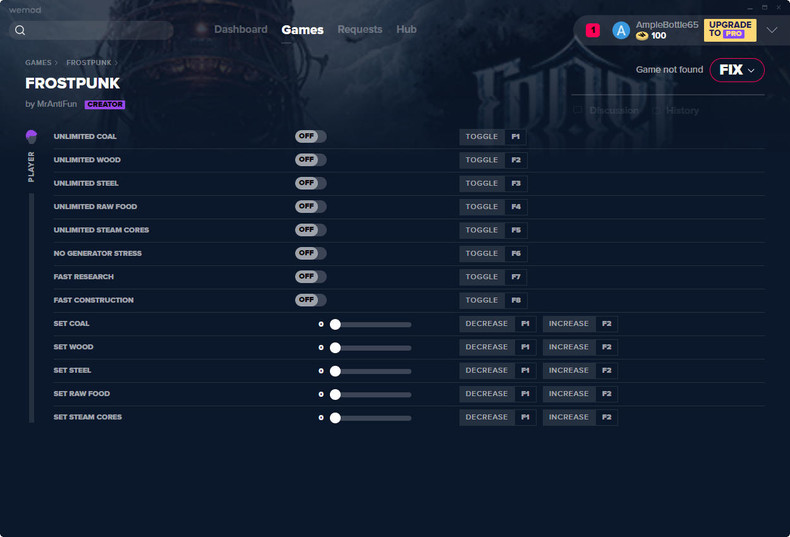Click Toggle F1 hotkey for Unlimited Coal
Screen dimensions: 790x537
(493, 137)
